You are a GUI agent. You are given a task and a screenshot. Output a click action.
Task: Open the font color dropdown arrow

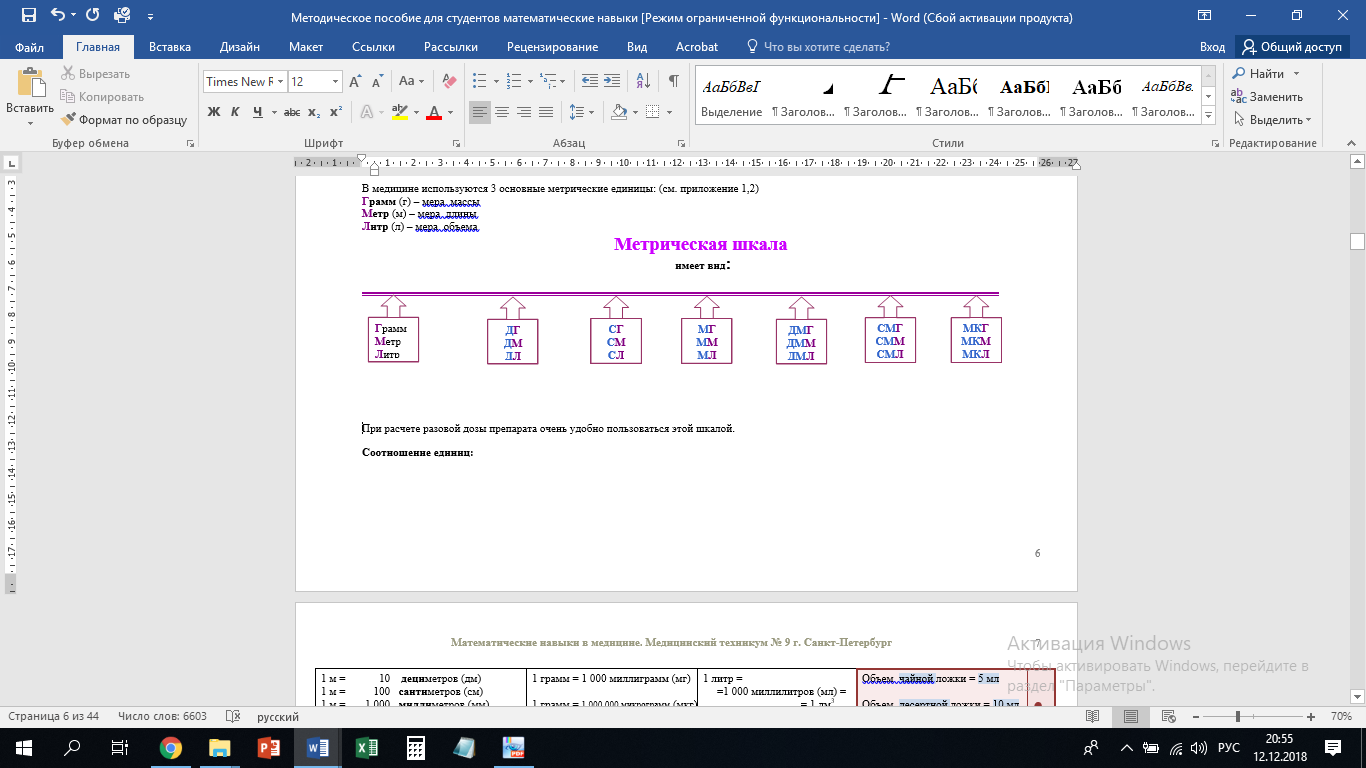pyautogui.click(x=450, y=112)
